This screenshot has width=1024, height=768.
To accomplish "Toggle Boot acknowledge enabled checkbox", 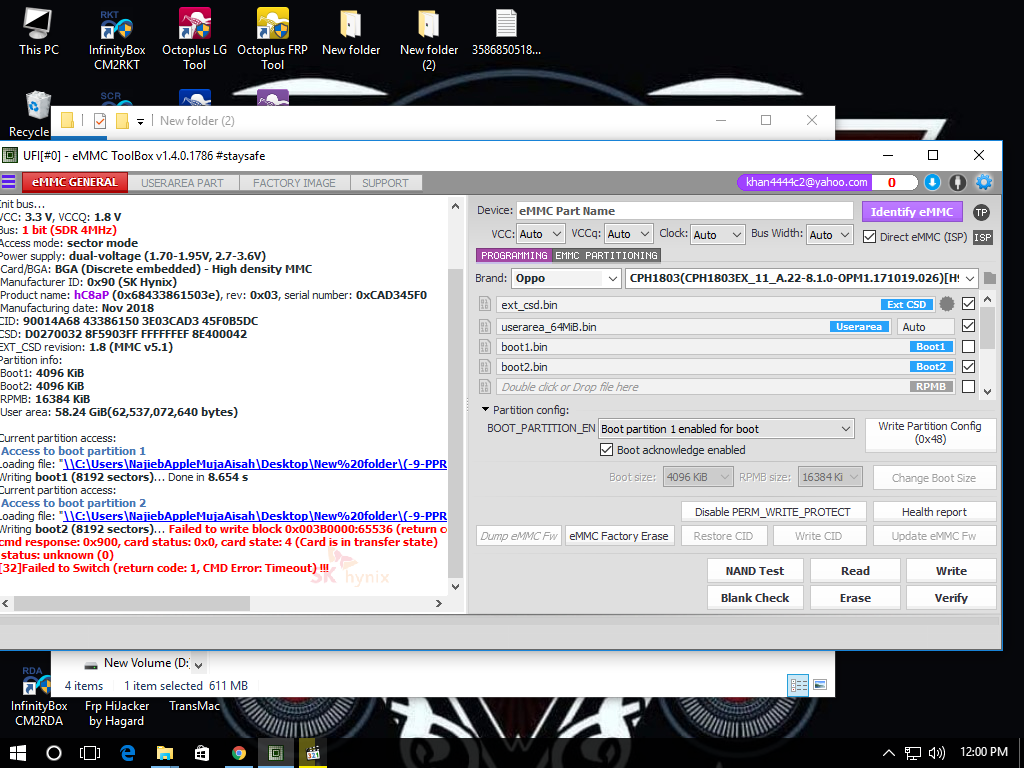I will pyautogui.click(x=606, y=450).
